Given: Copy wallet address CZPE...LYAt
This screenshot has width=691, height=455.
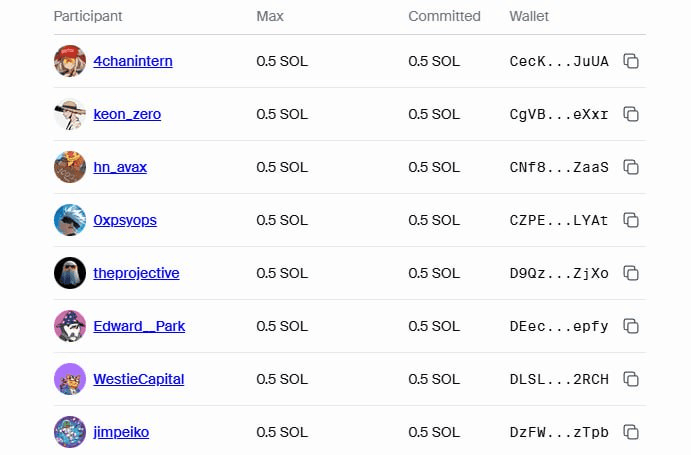Looking at the screenshot, I should [631, 220].
